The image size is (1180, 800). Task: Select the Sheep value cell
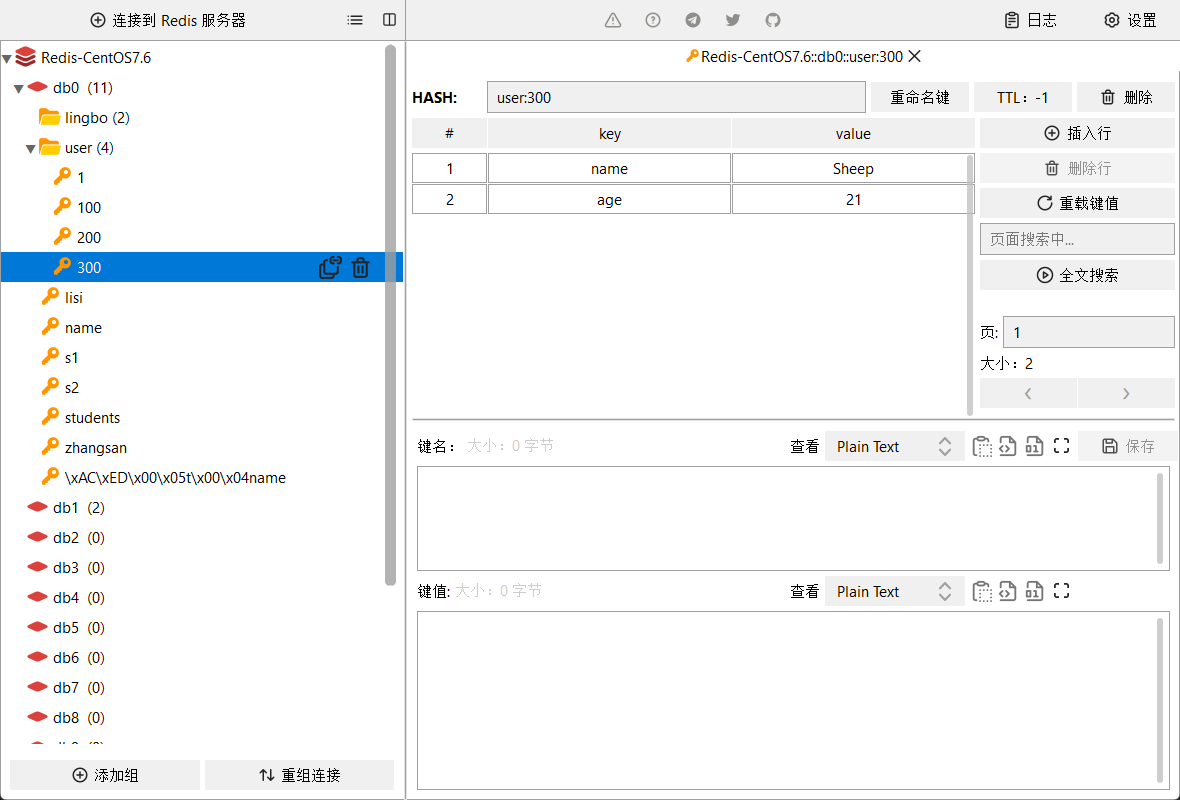pyautogui.click(x=853, y=169)
